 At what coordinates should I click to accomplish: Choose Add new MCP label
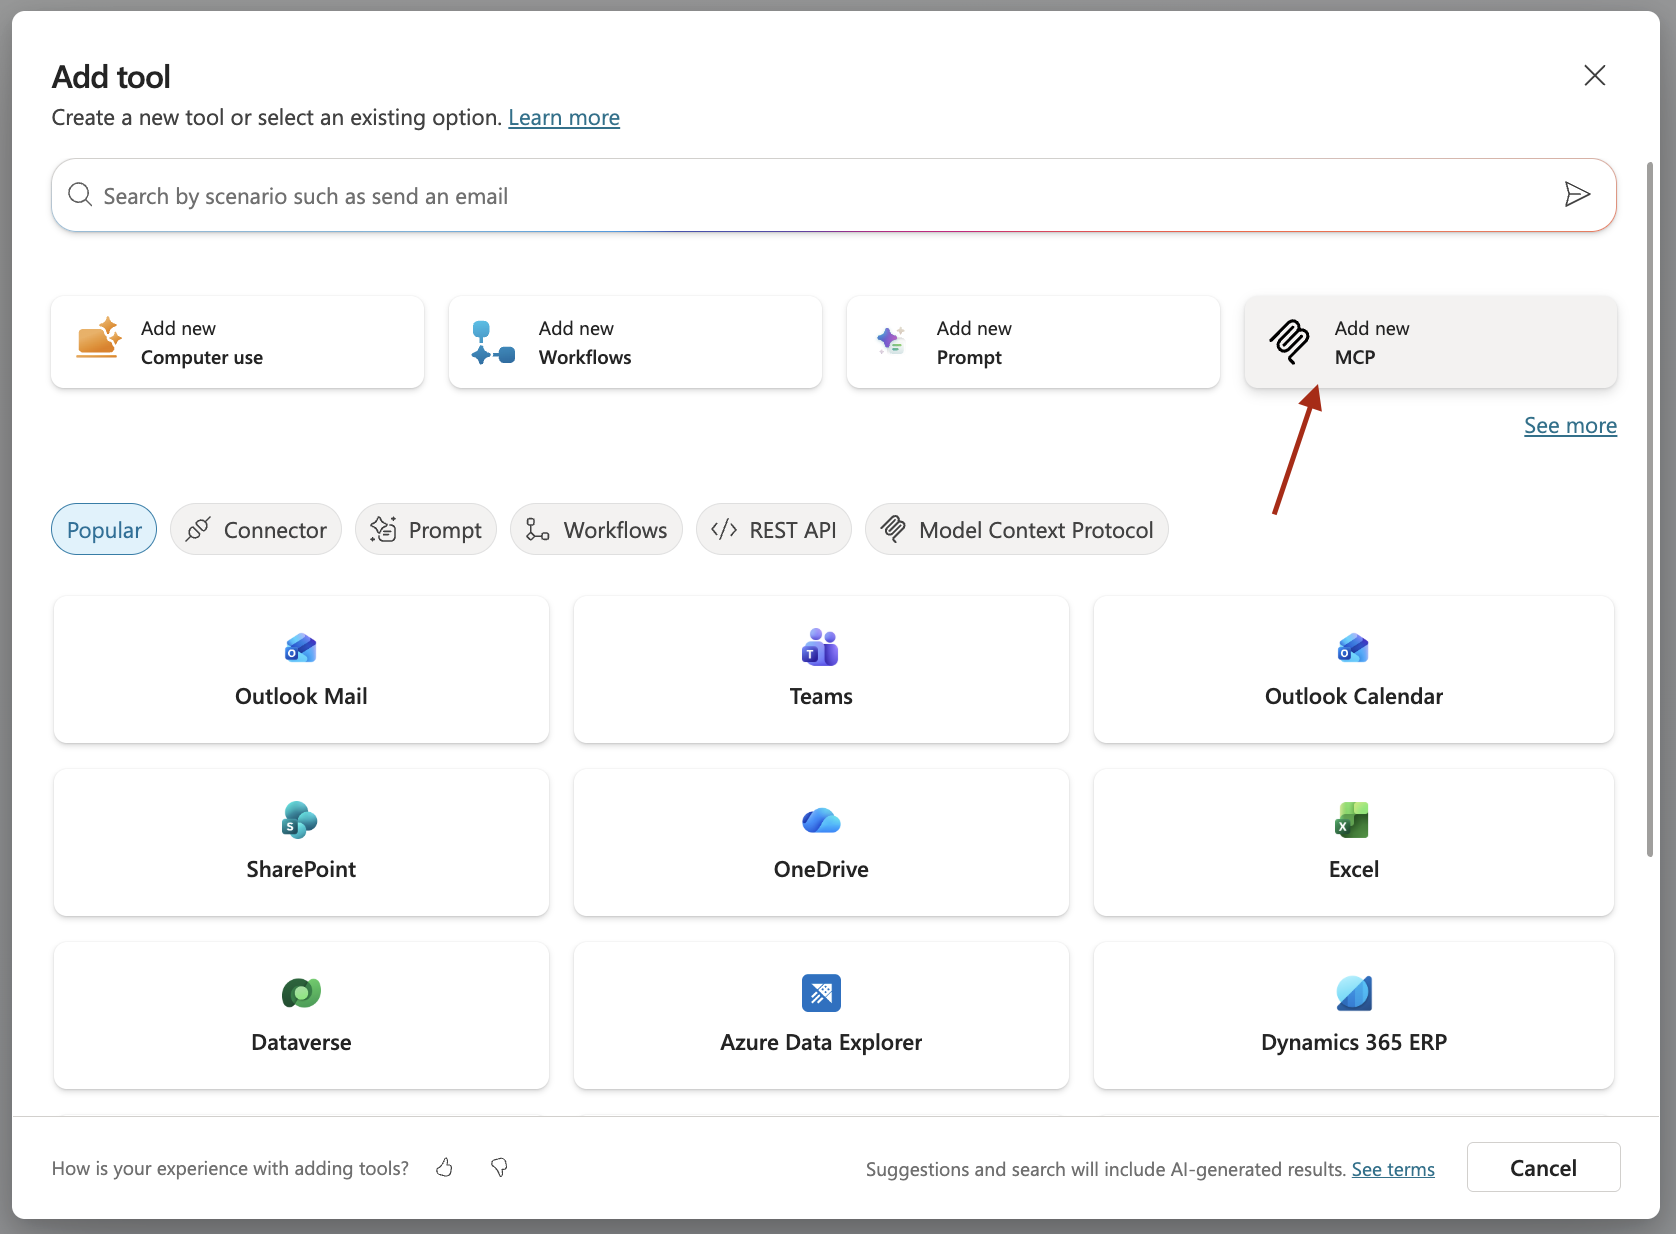point(1372,342)
